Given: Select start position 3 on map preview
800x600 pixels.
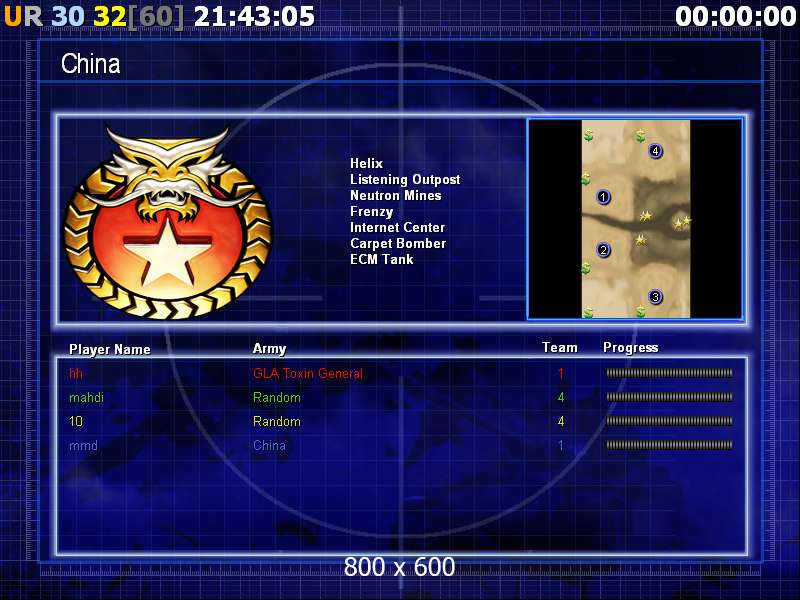Looking at the screenshot, I should (x=656, y=296).
